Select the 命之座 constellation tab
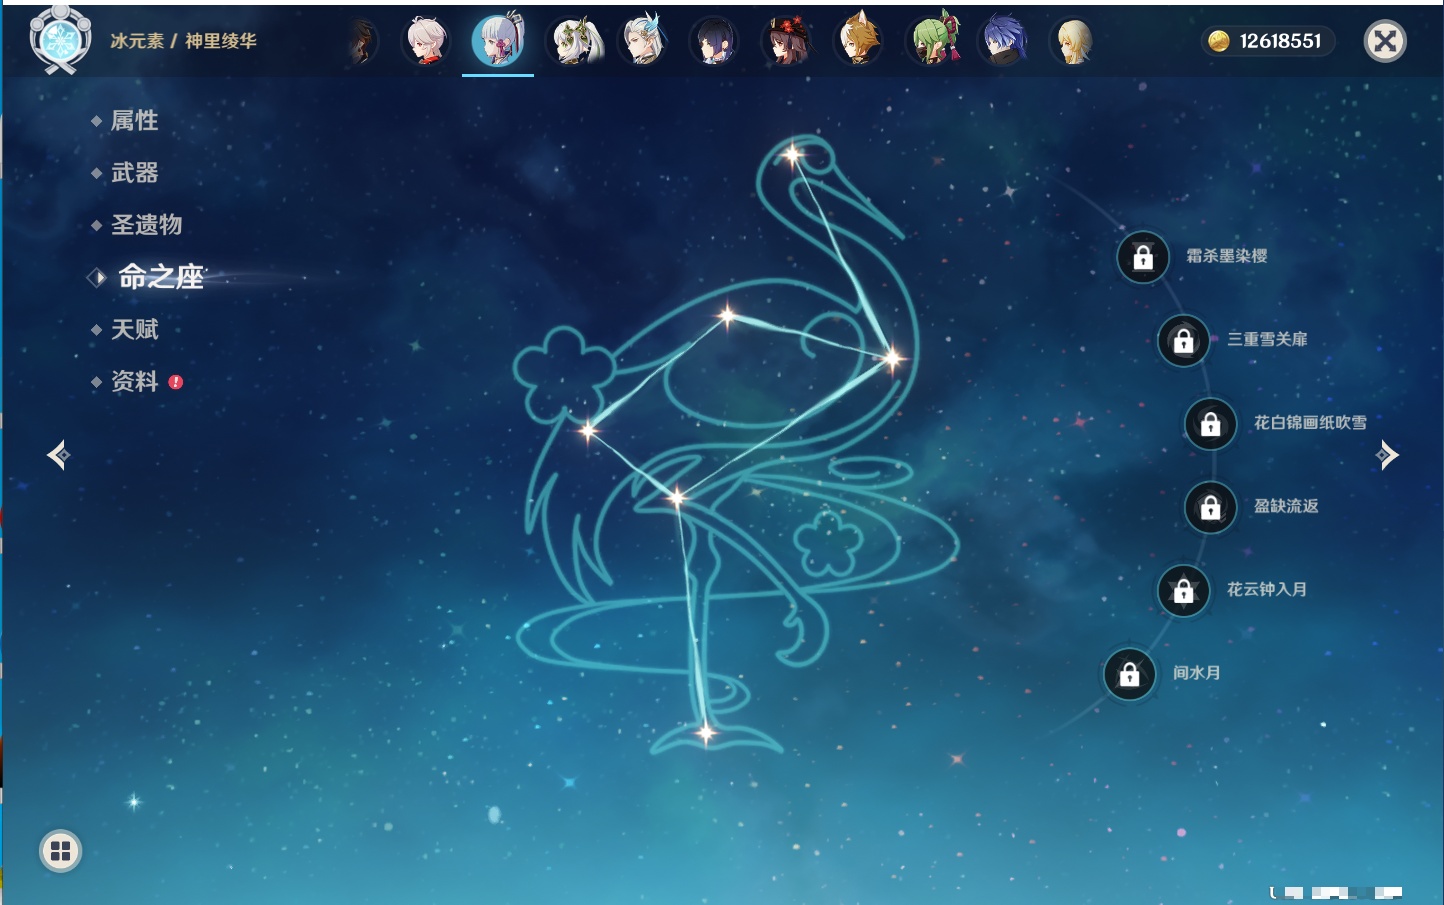Viewport: 1444px width, 905px height. [160, 277]
